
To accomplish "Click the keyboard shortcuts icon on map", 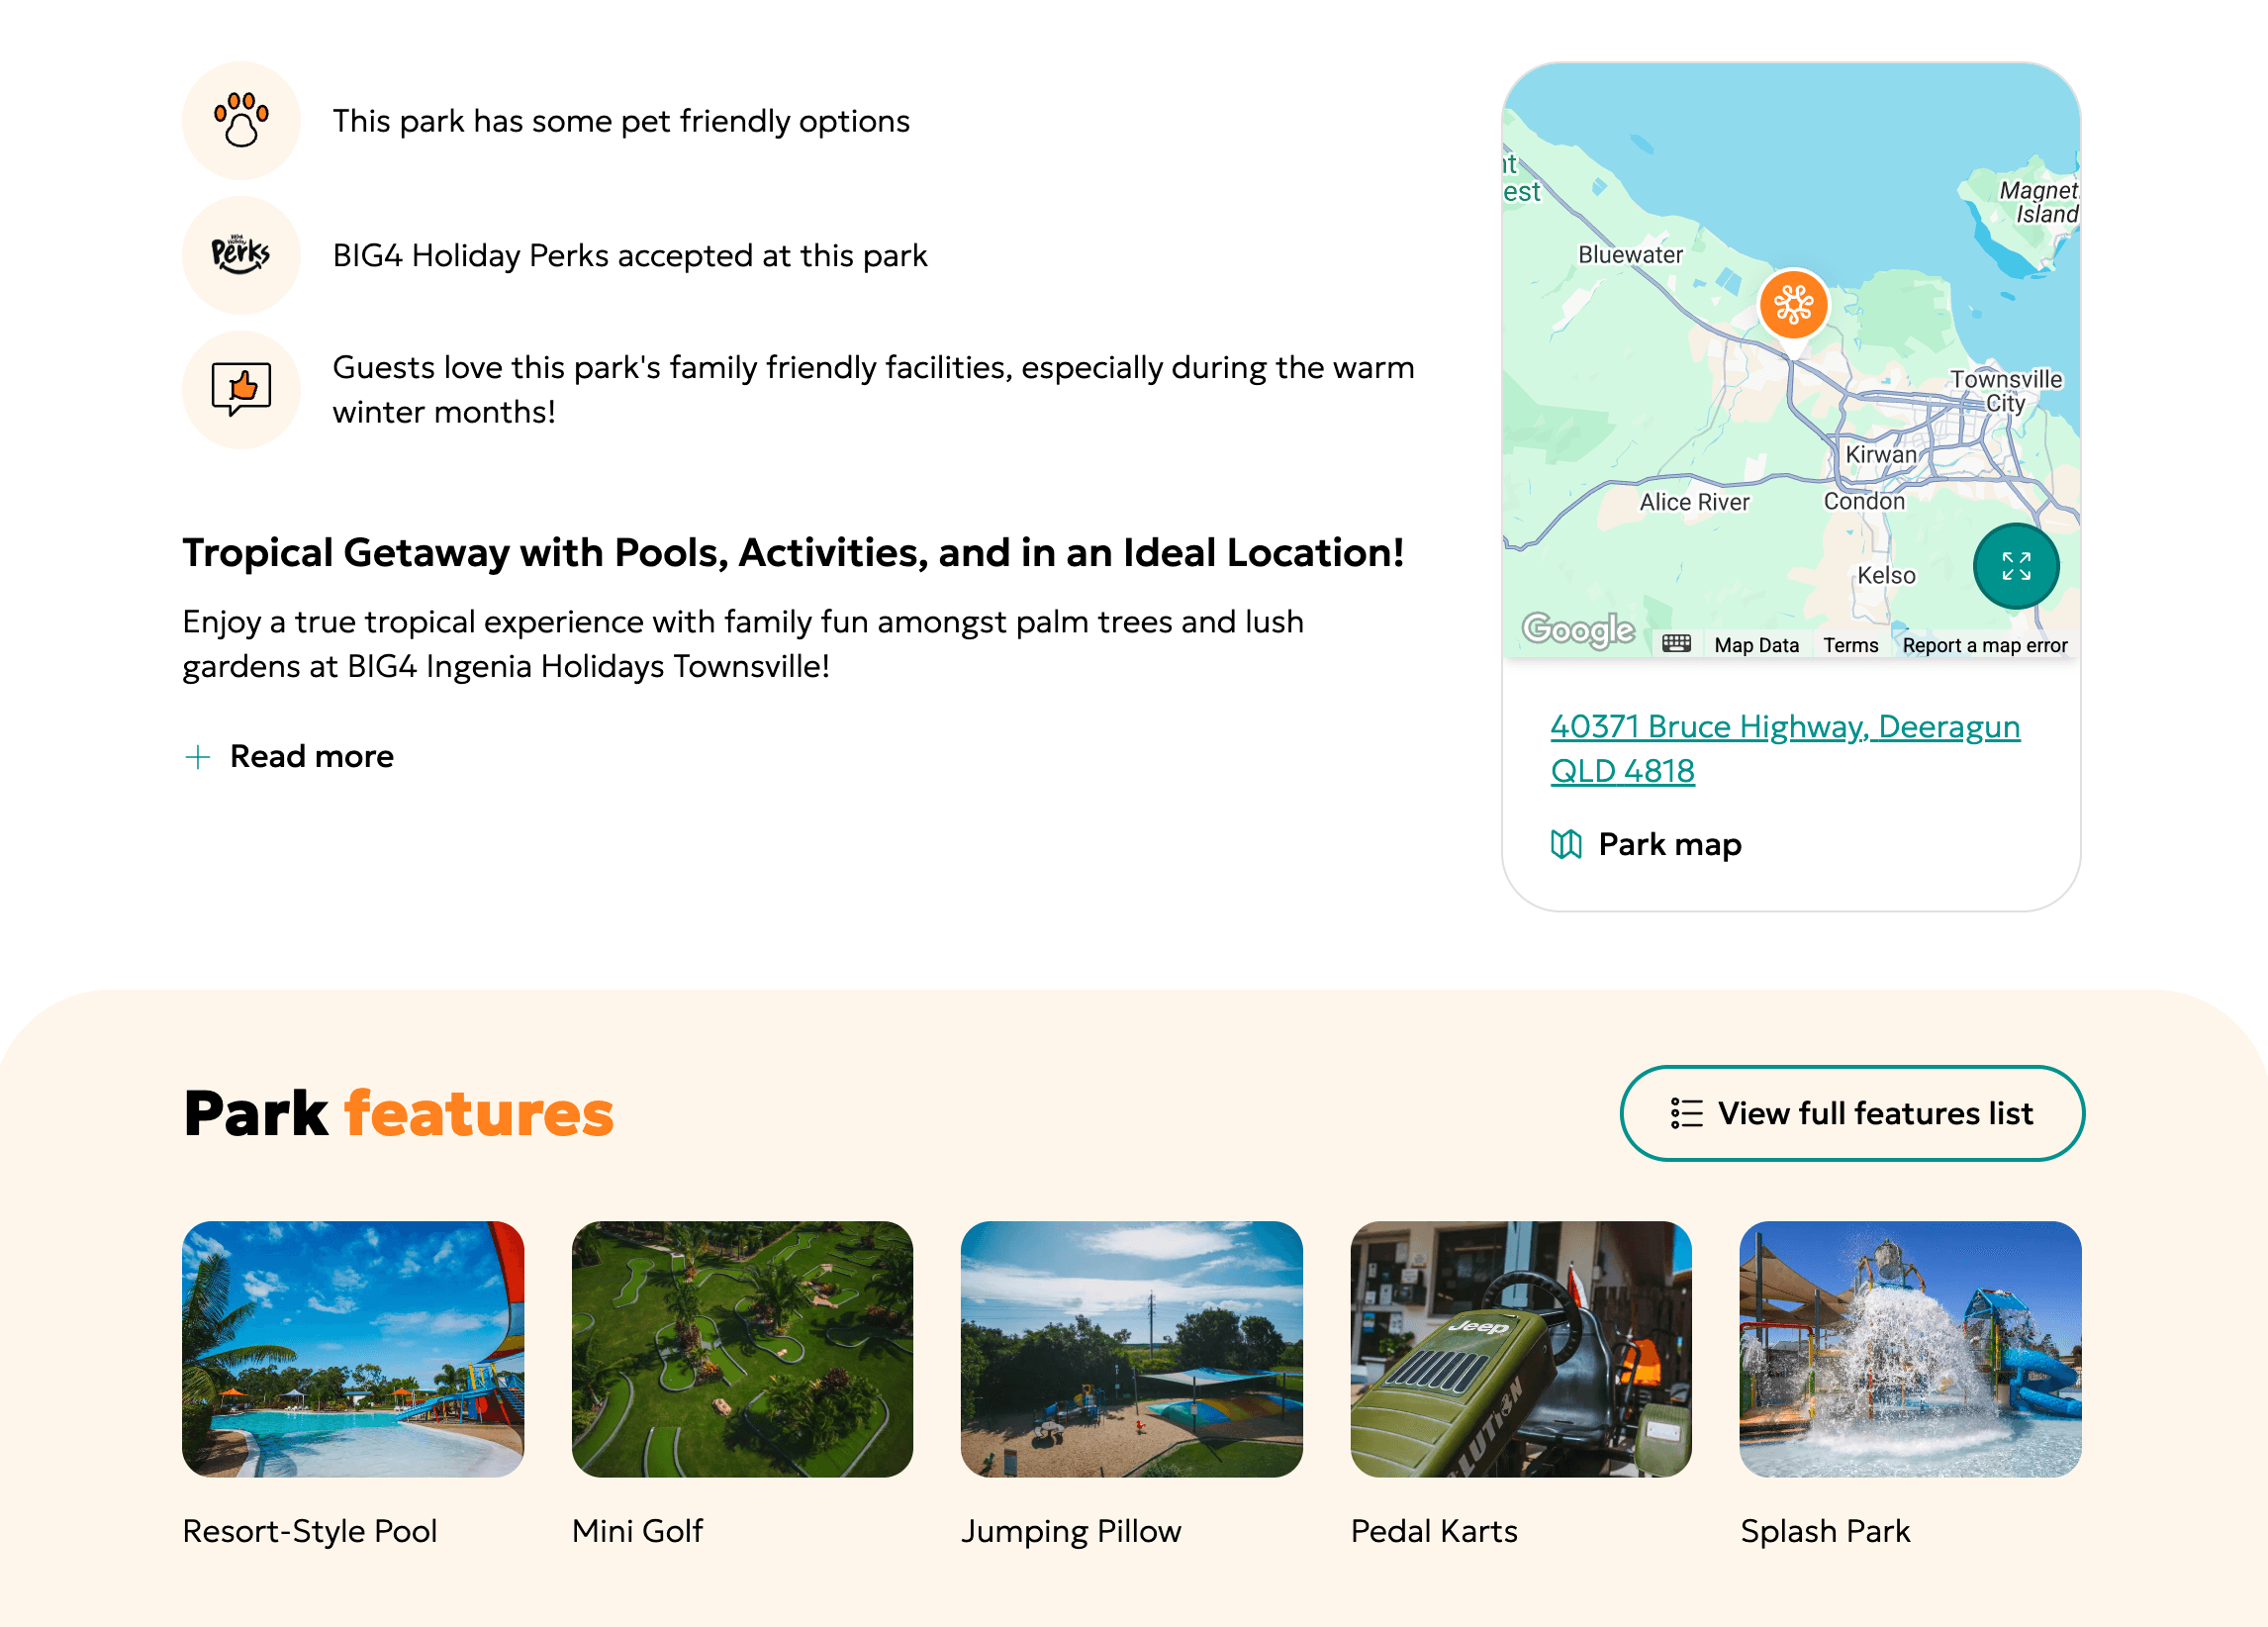I will pyautogui.click(x=1676, y=644).
